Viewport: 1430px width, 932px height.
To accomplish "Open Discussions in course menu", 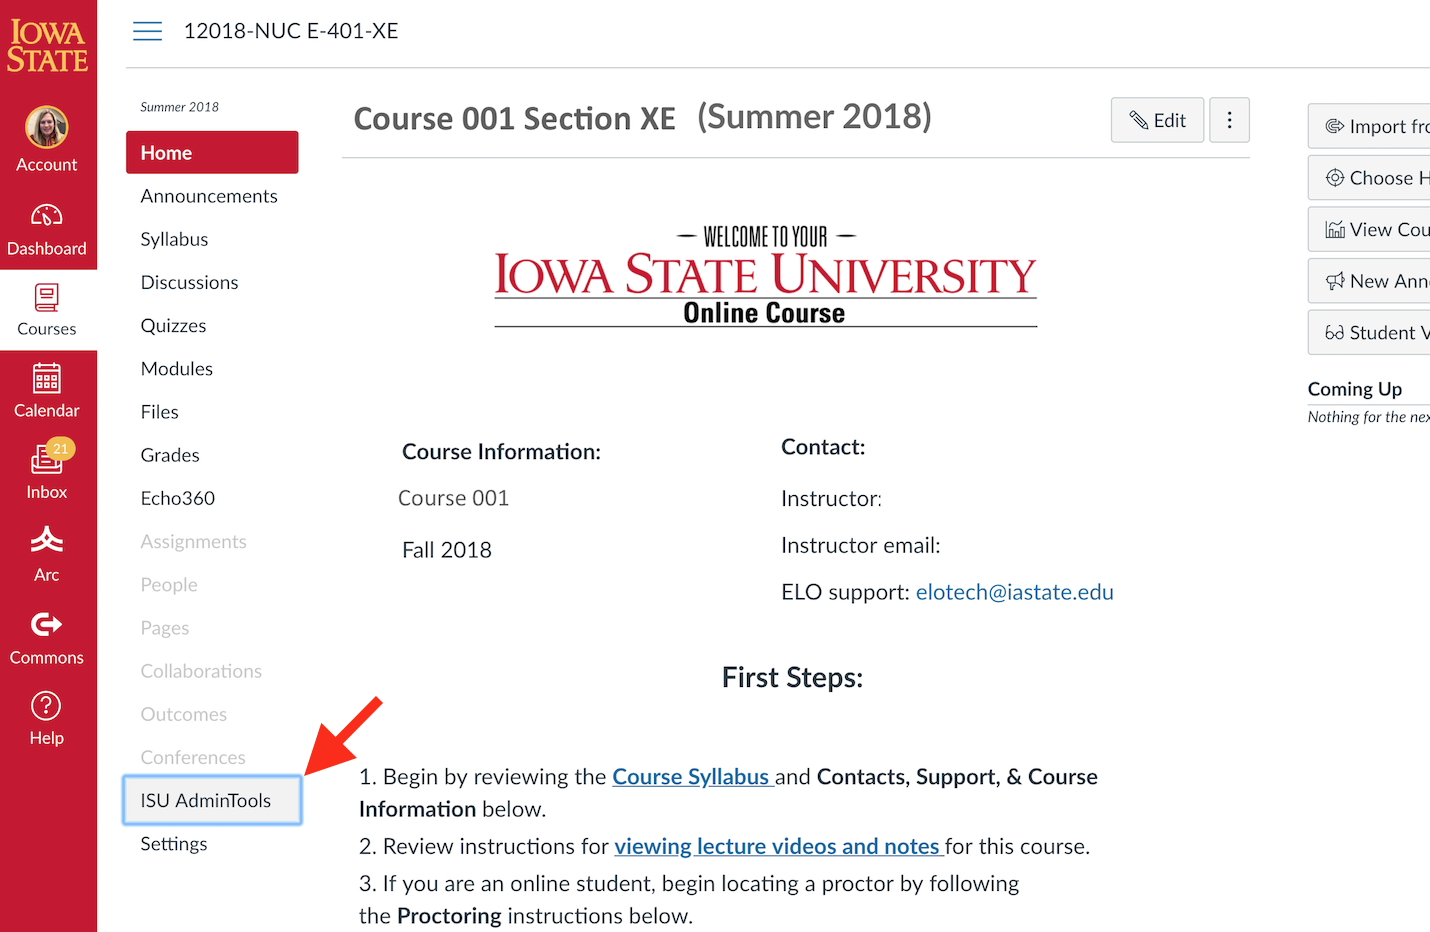I will (x=189, y=282).
